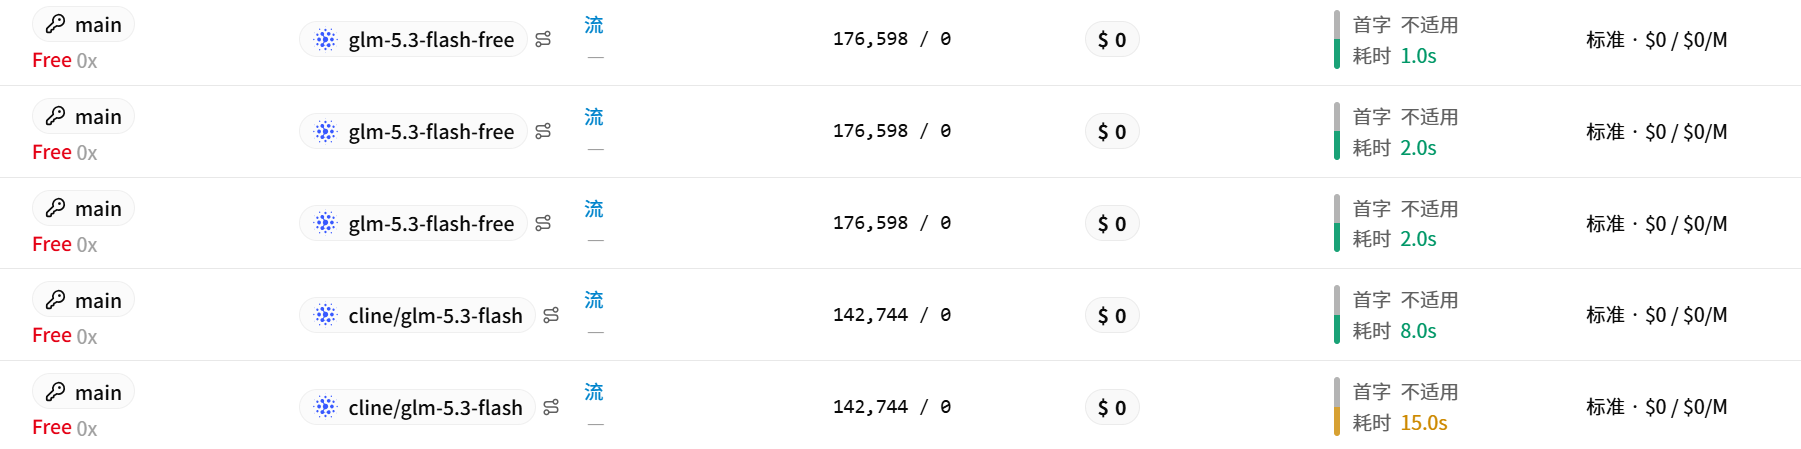
Task: Click the main token tag in second row
Action: [x=83, y=117]
